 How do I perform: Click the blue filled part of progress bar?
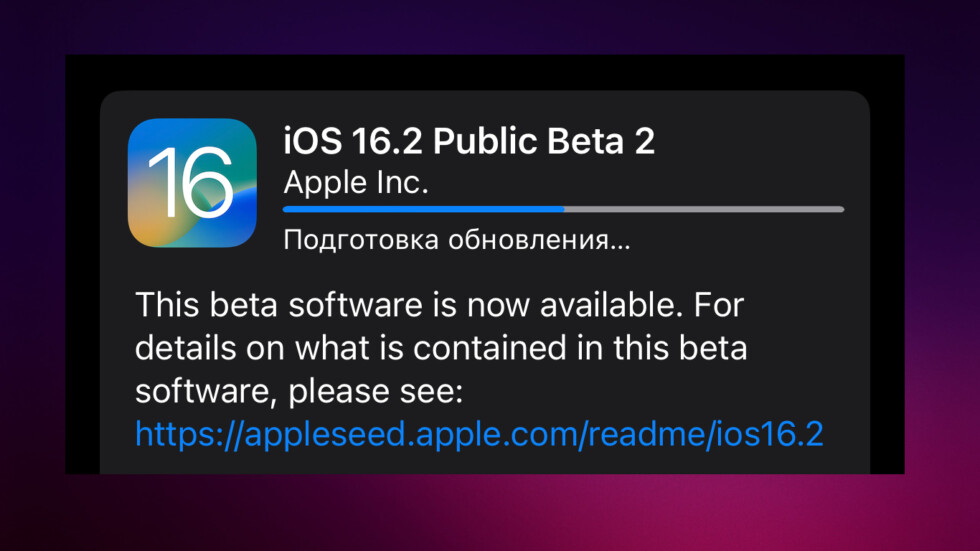coord(423,209)
